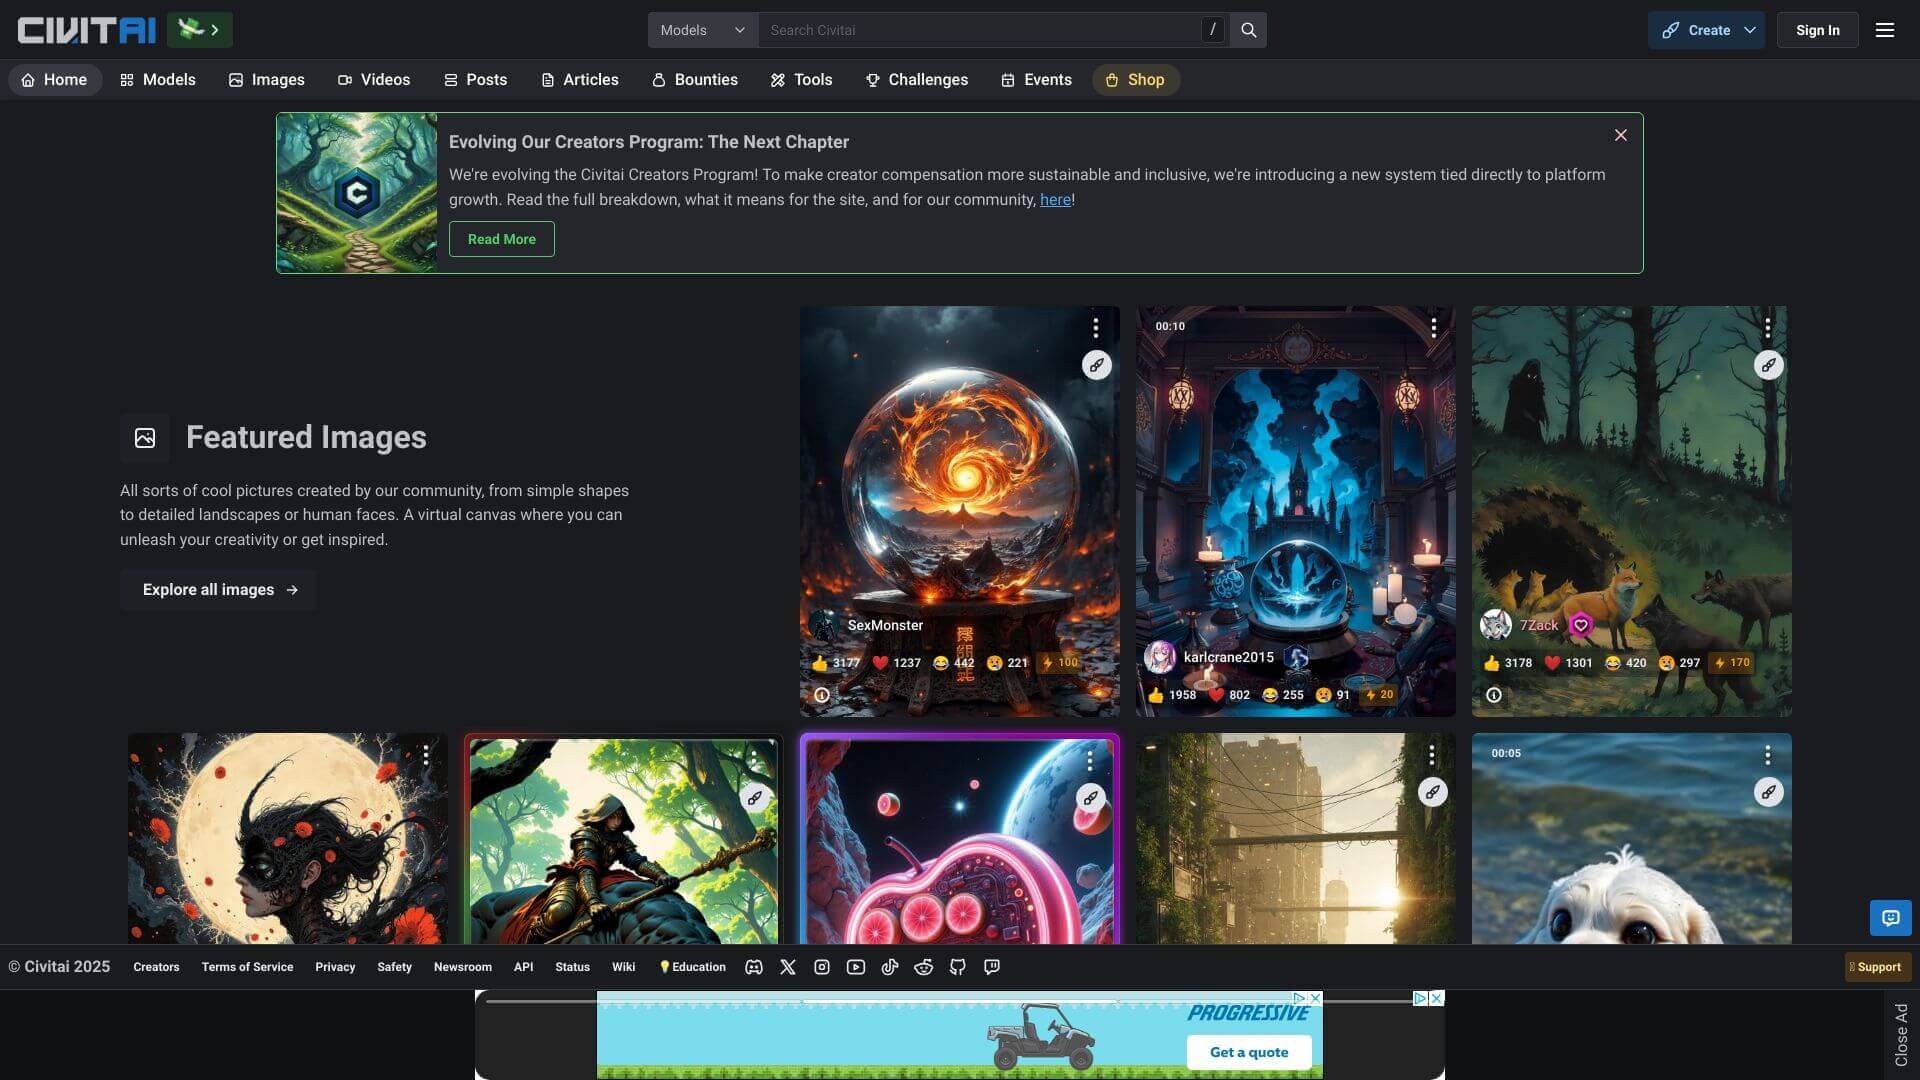Open the Twitch icon in footer

(x=991, y=967)
